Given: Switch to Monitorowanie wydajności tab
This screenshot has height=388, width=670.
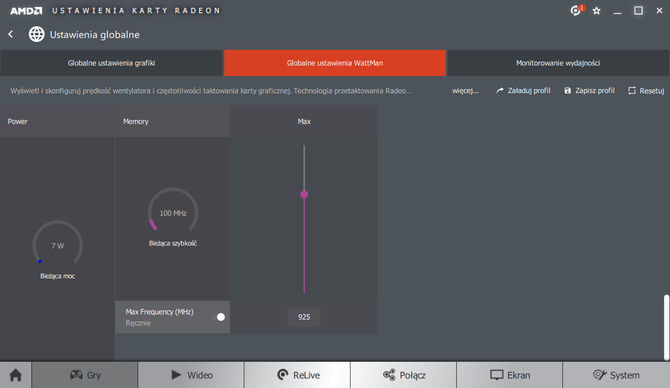Looking at the screenshot, I should point(558,63).
